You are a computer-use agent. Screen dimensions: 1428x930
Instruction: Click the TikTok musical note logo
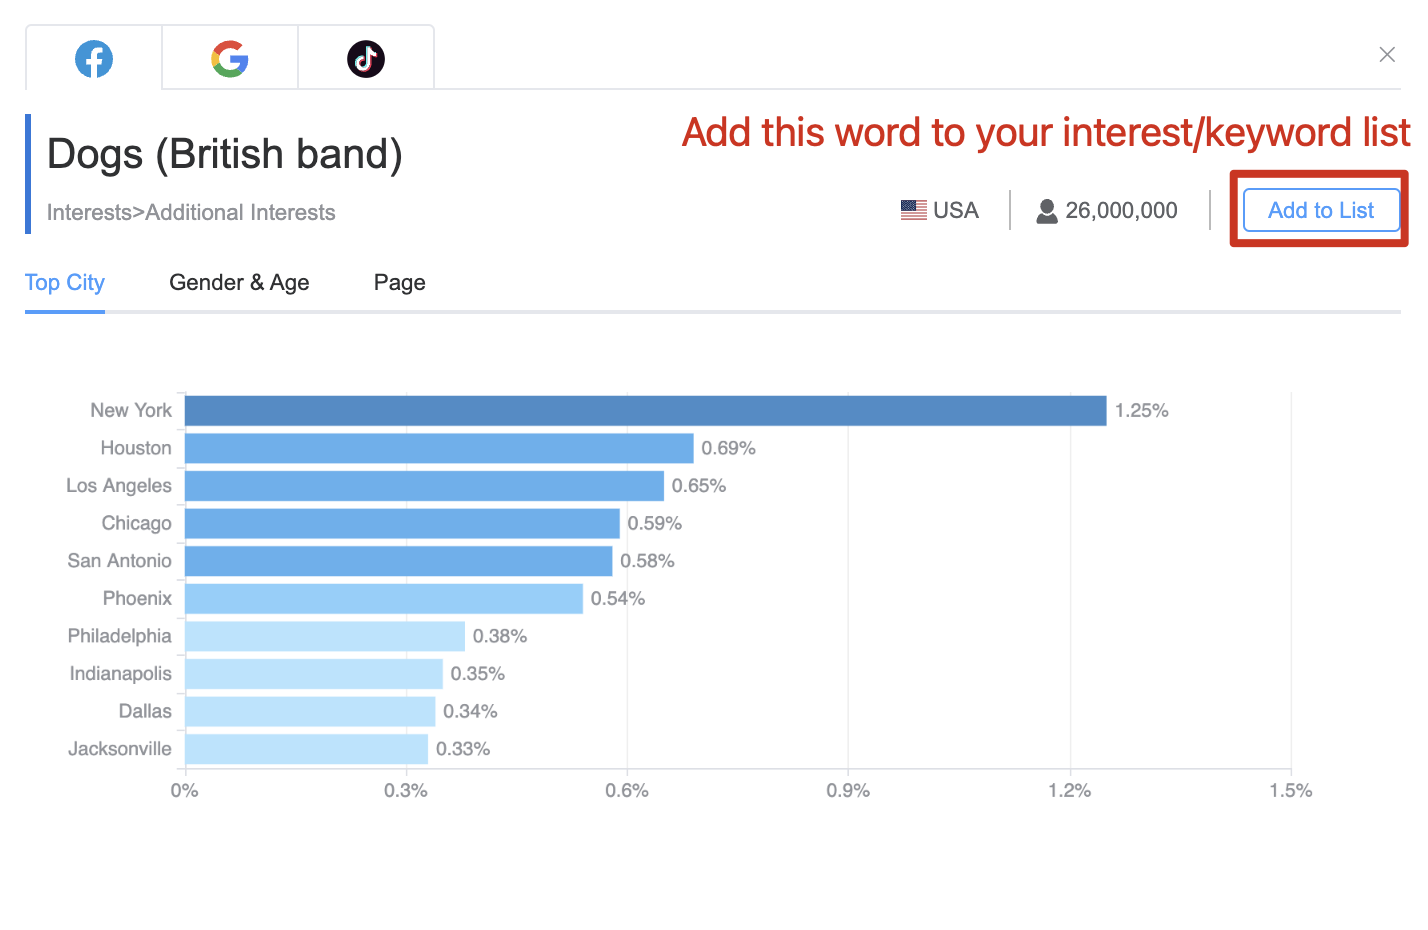[x=366, y=58]
